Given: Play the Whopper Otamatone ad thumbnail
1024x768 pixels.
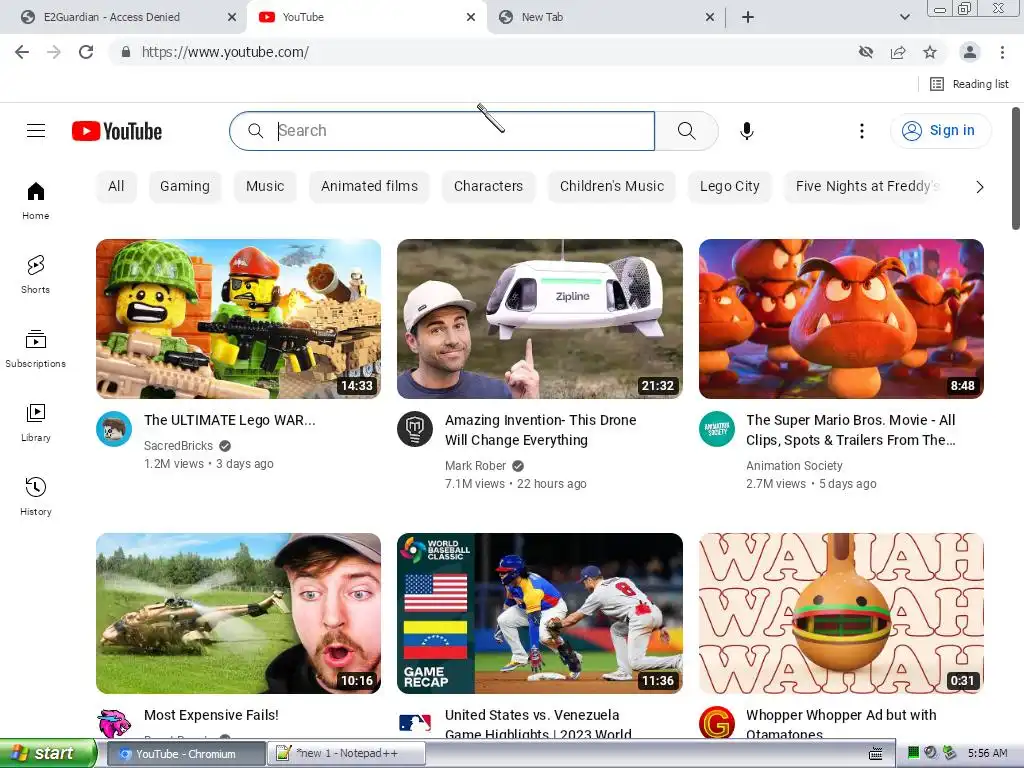Looking at the screenshot, I should (x=841, y=613).
